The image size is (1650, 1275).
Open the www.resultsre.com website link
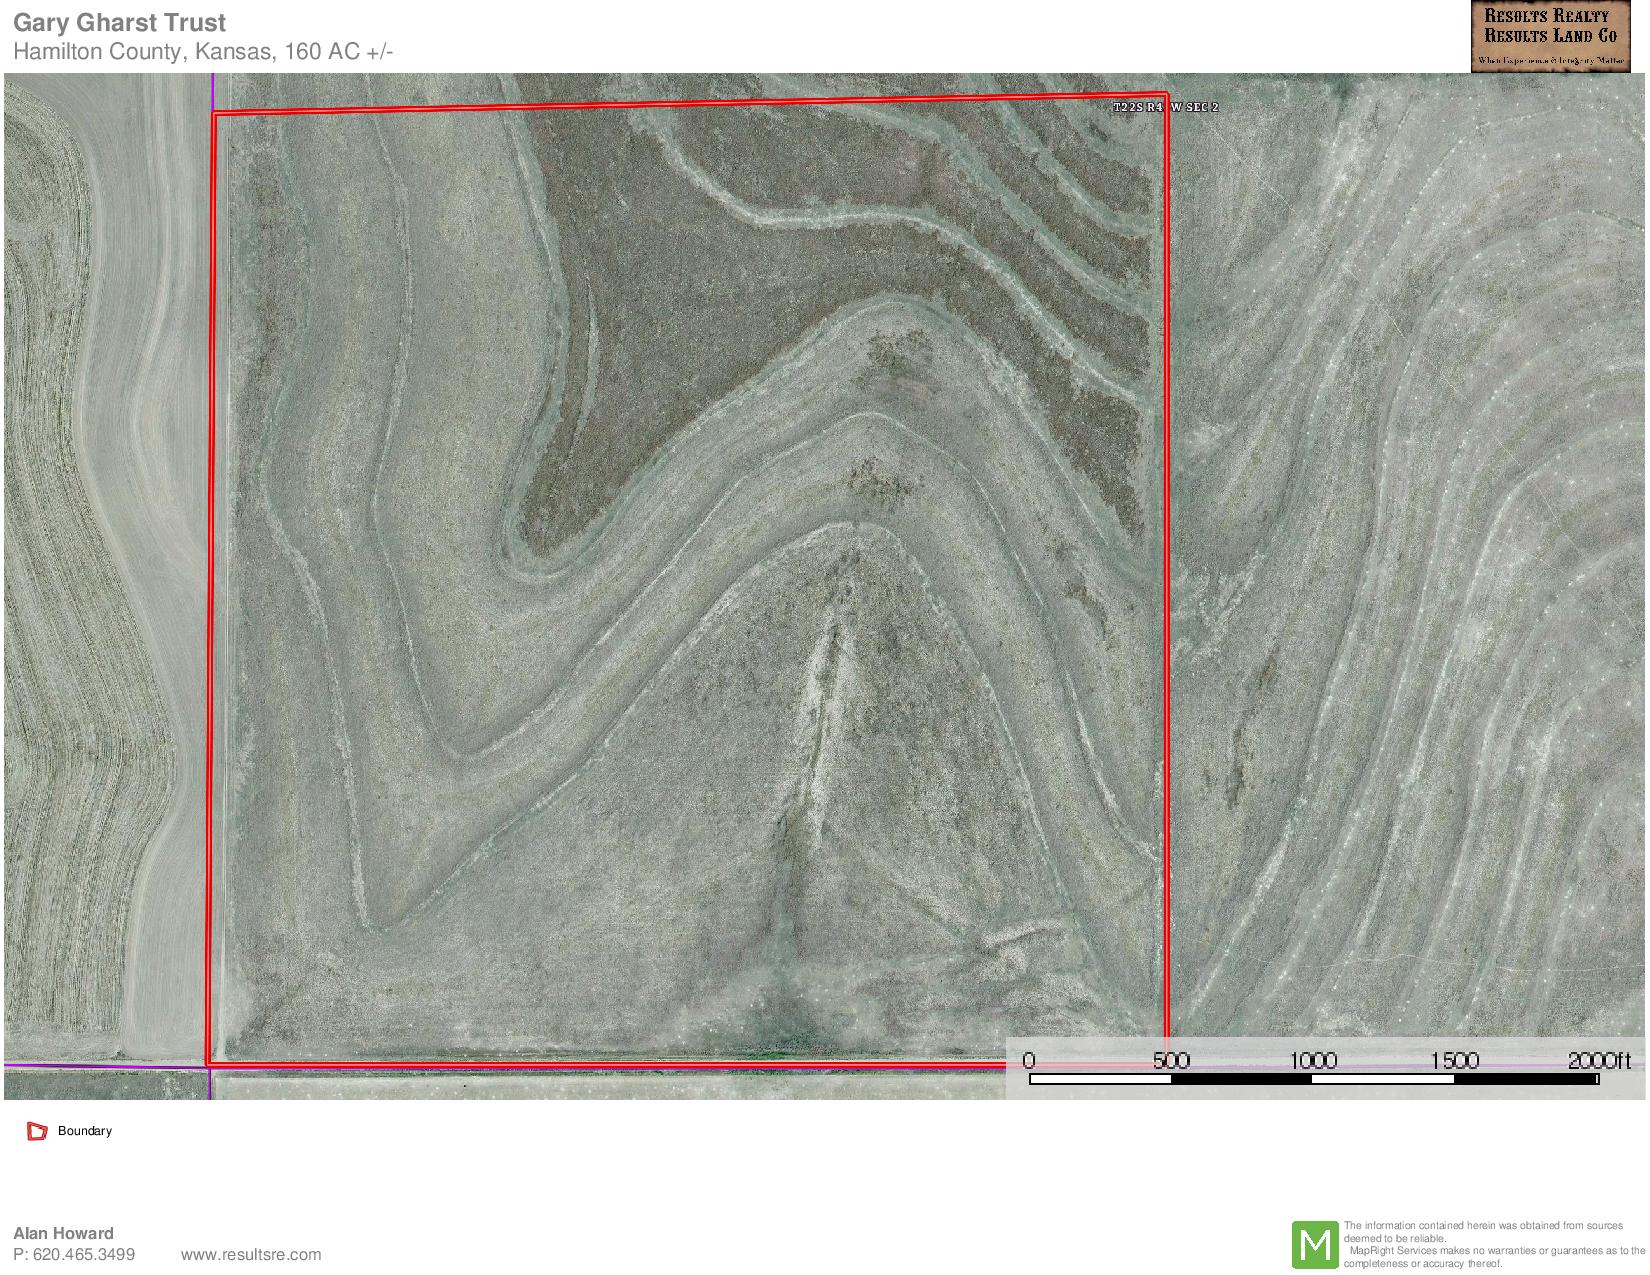[x=253, y=1255]
